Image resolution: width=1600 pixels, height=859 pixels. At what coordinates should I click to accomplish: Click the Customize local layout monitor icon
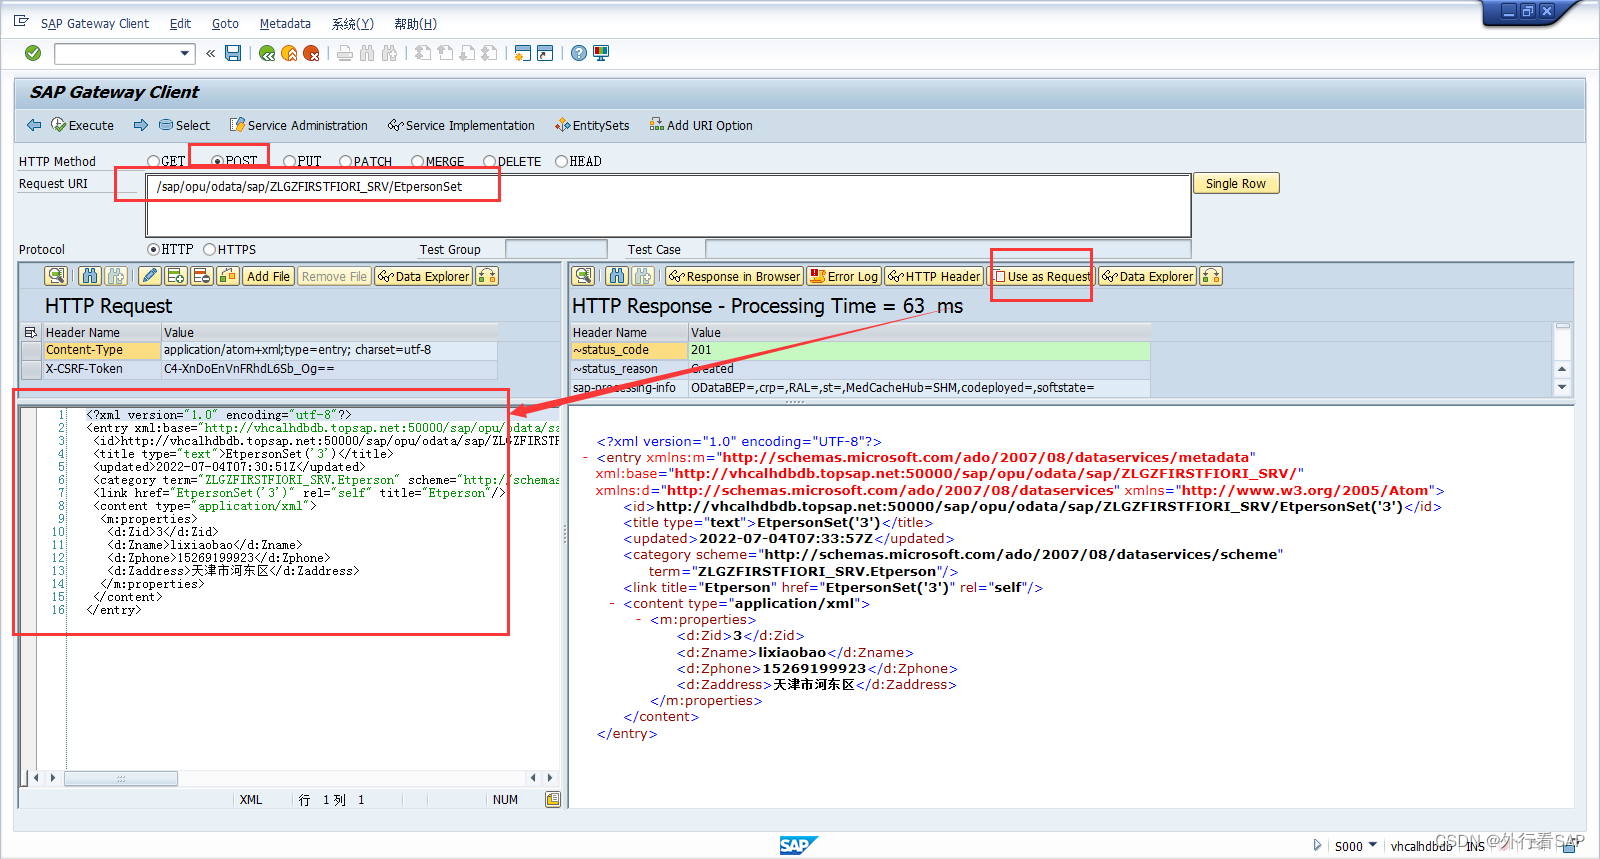pos(601,53)
